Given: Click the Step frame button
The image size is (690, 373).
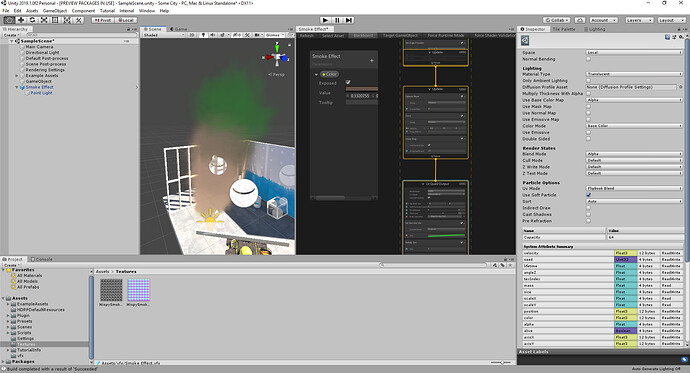Looking at the screenshot, I should click(x=349, y=20).
